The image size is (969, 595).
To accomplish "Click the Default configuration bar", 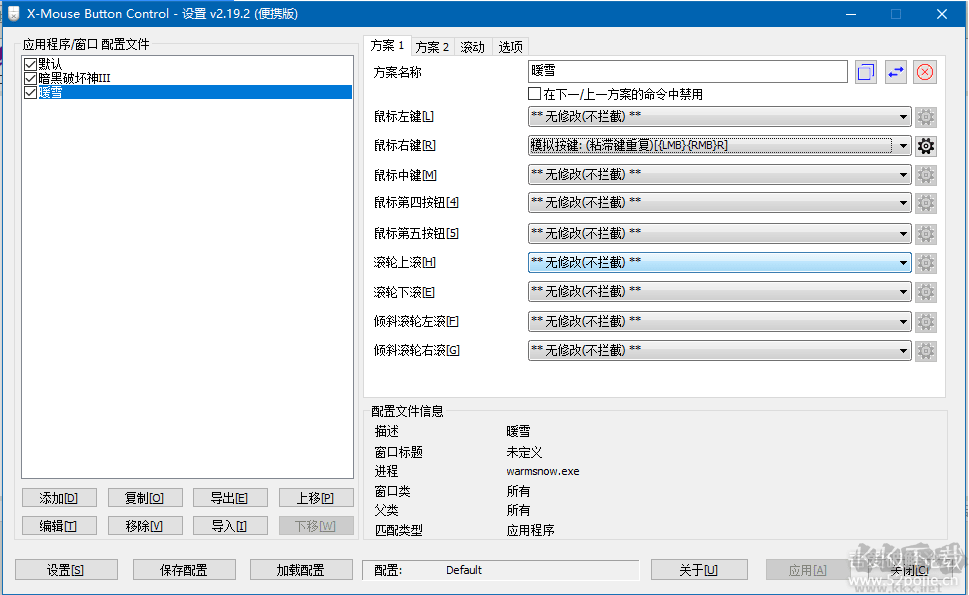I will [500, 569].
